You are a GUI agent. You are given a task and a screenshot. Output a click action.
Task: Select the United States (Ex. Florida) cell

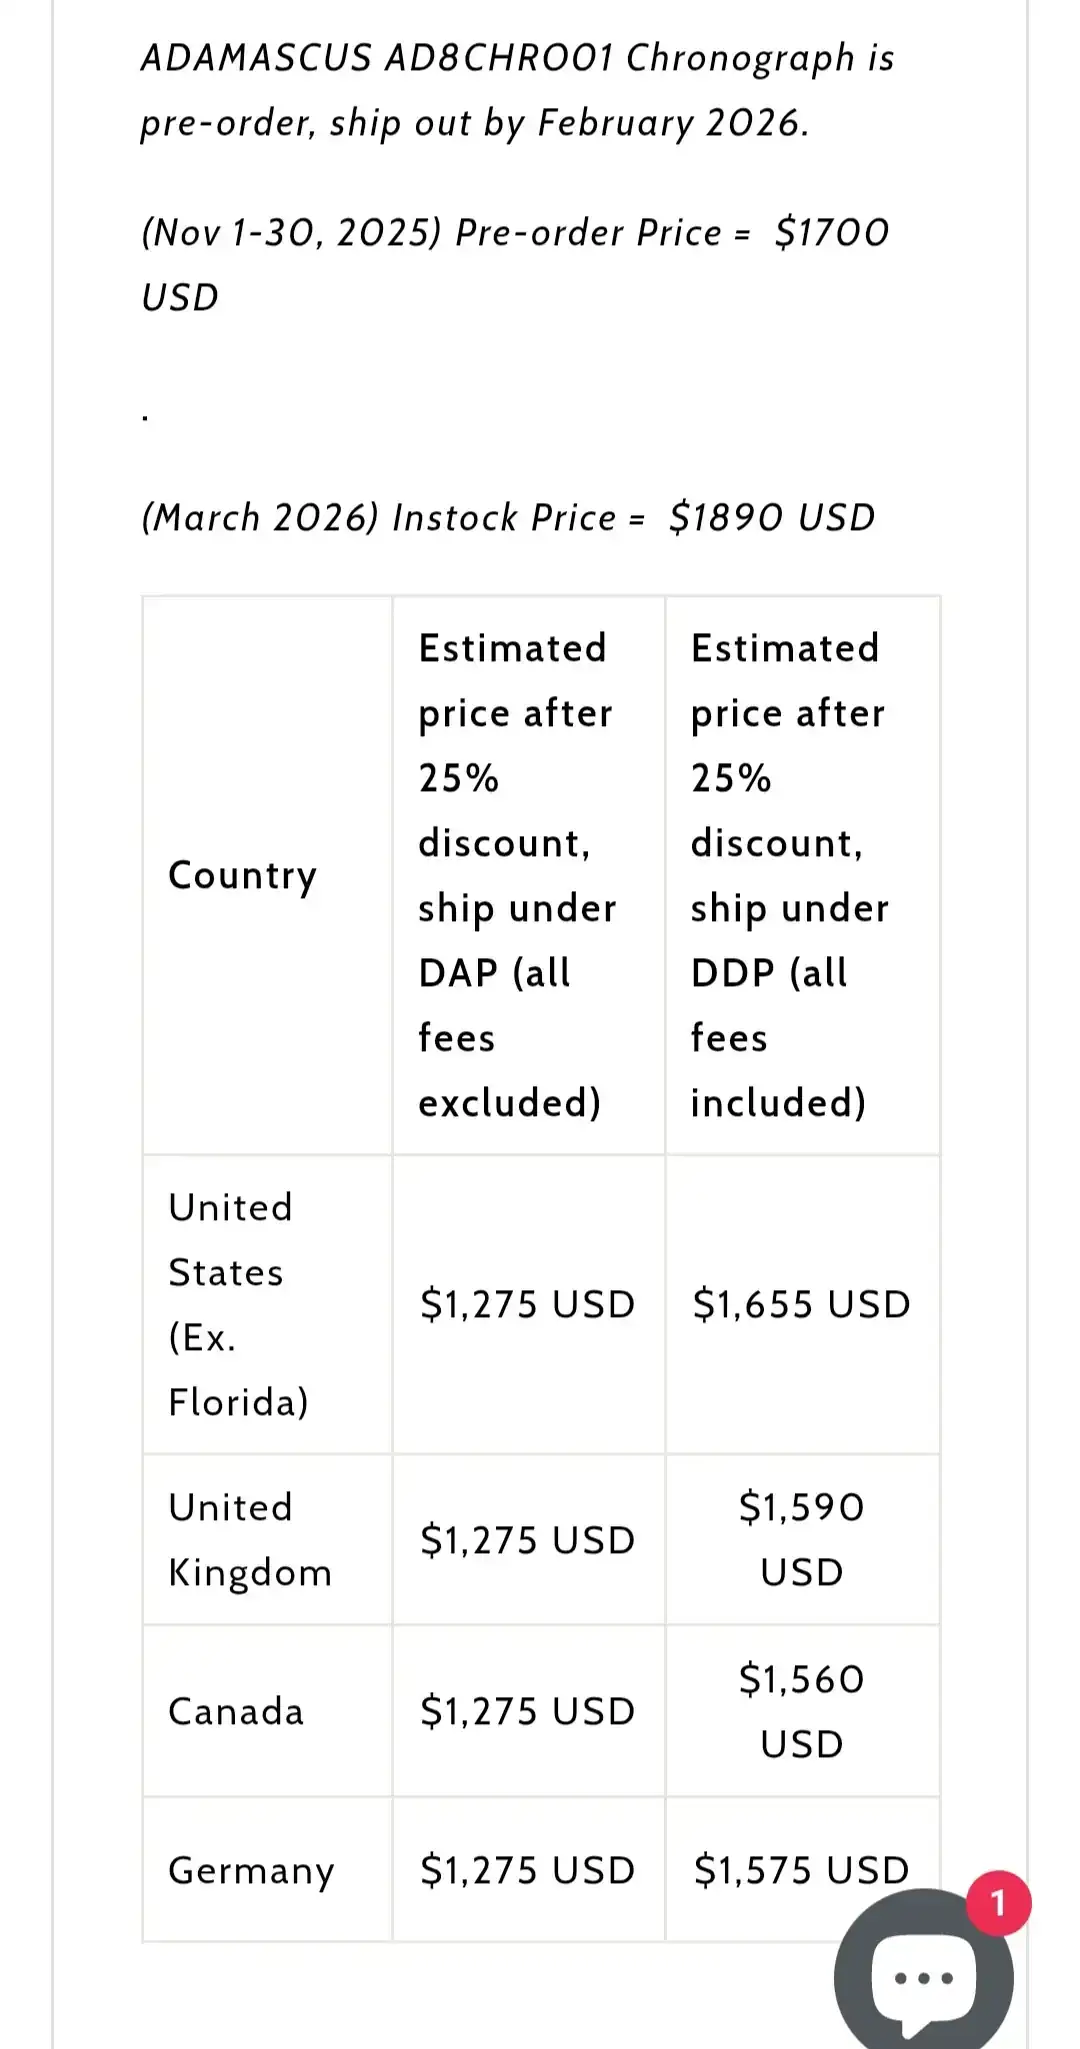(238, 1304)
